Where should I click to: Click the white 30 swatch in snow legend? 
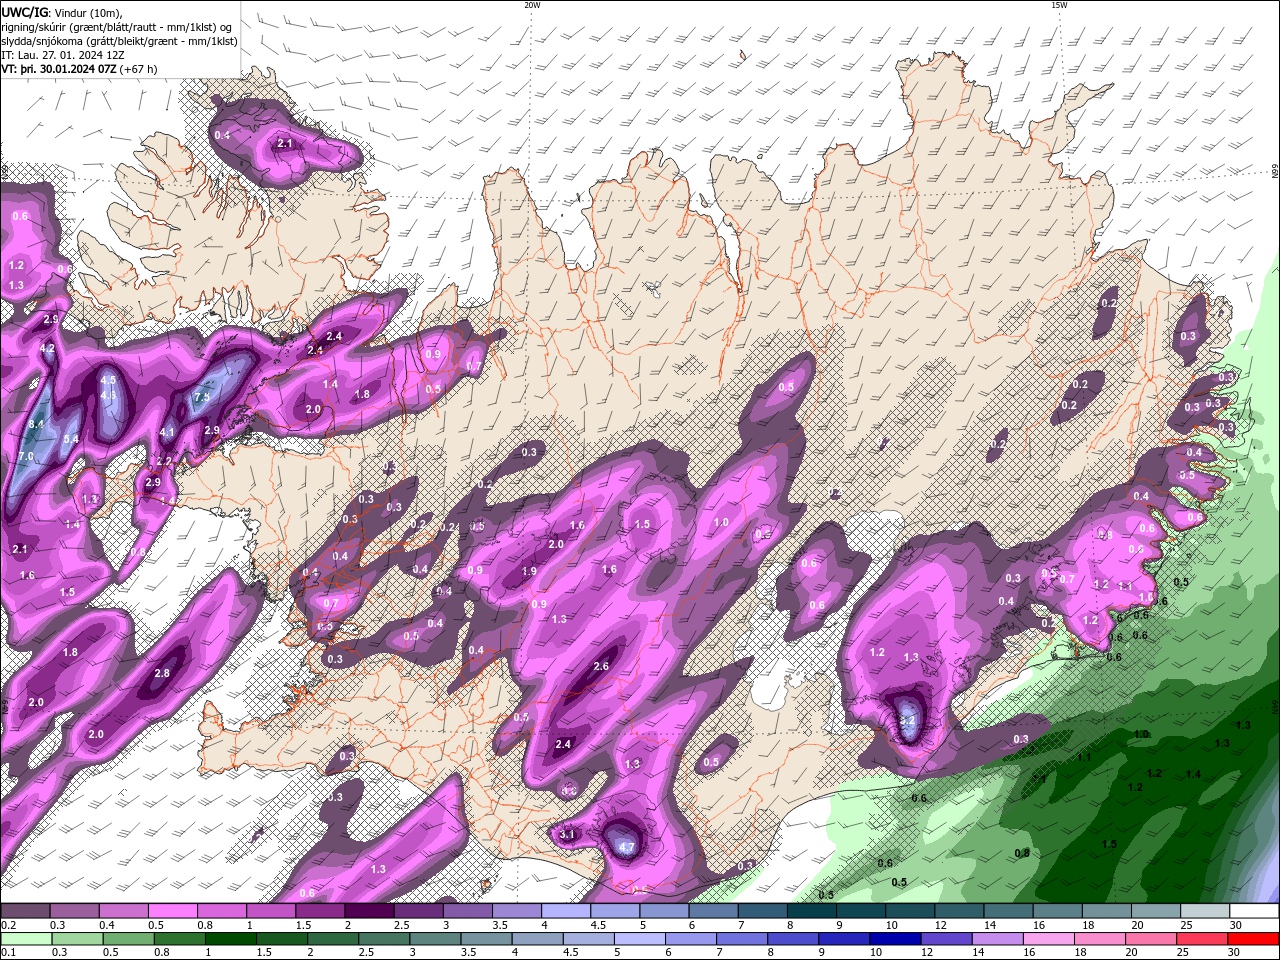1254,911
